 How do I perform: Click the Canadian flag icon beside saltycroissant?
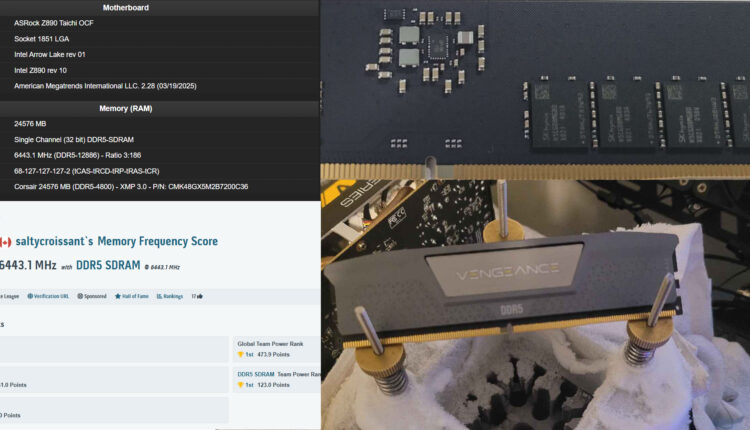pos(5,242)
